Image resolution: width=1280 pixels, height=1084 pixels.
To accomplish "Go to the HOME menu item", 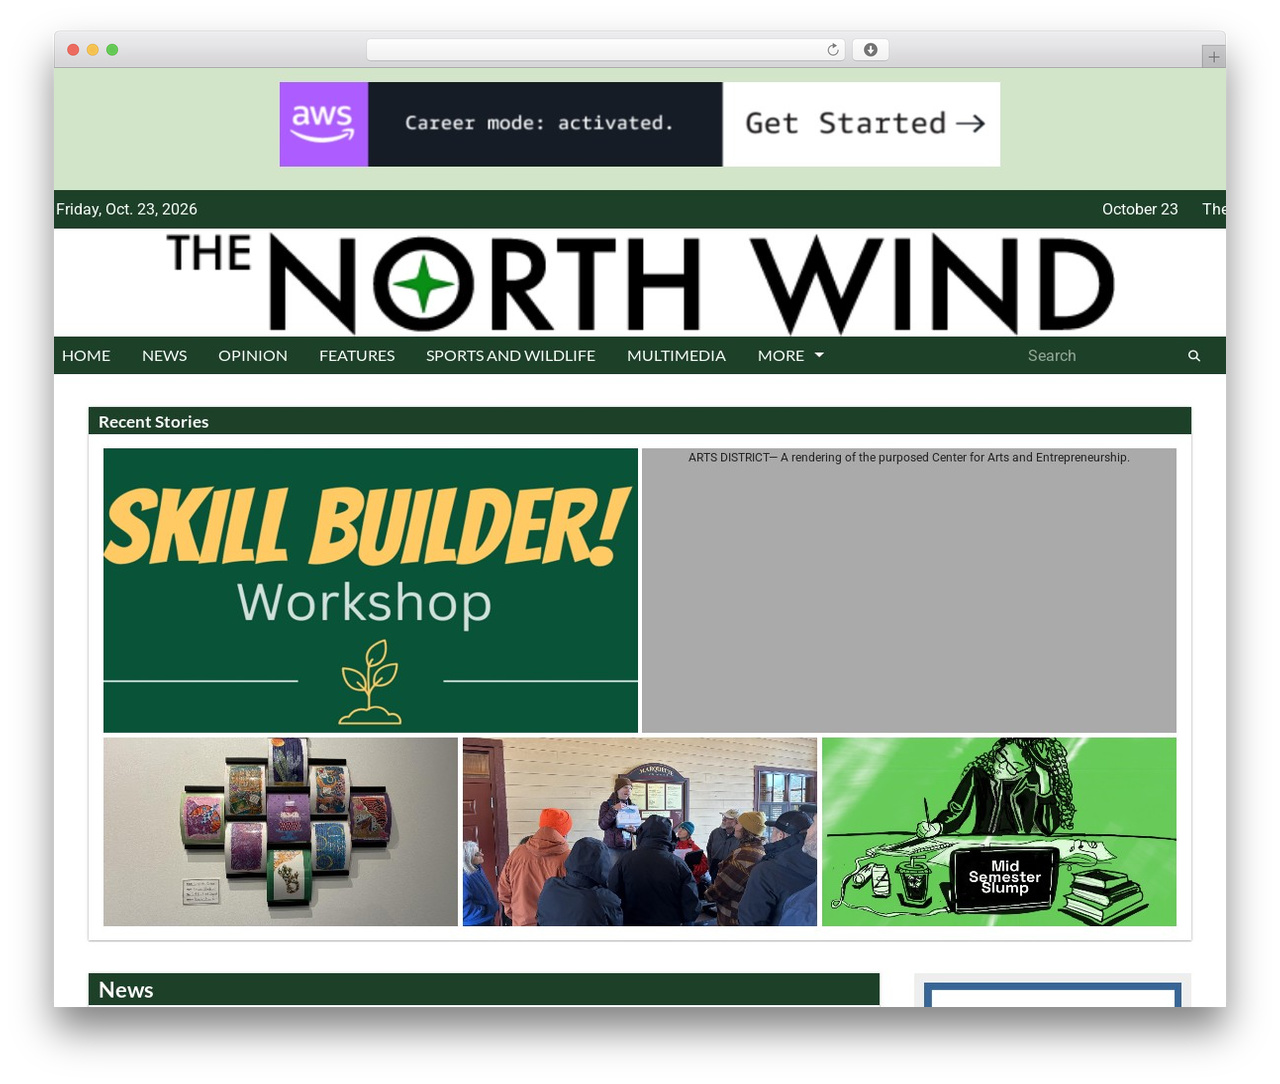I will point(86,355).
